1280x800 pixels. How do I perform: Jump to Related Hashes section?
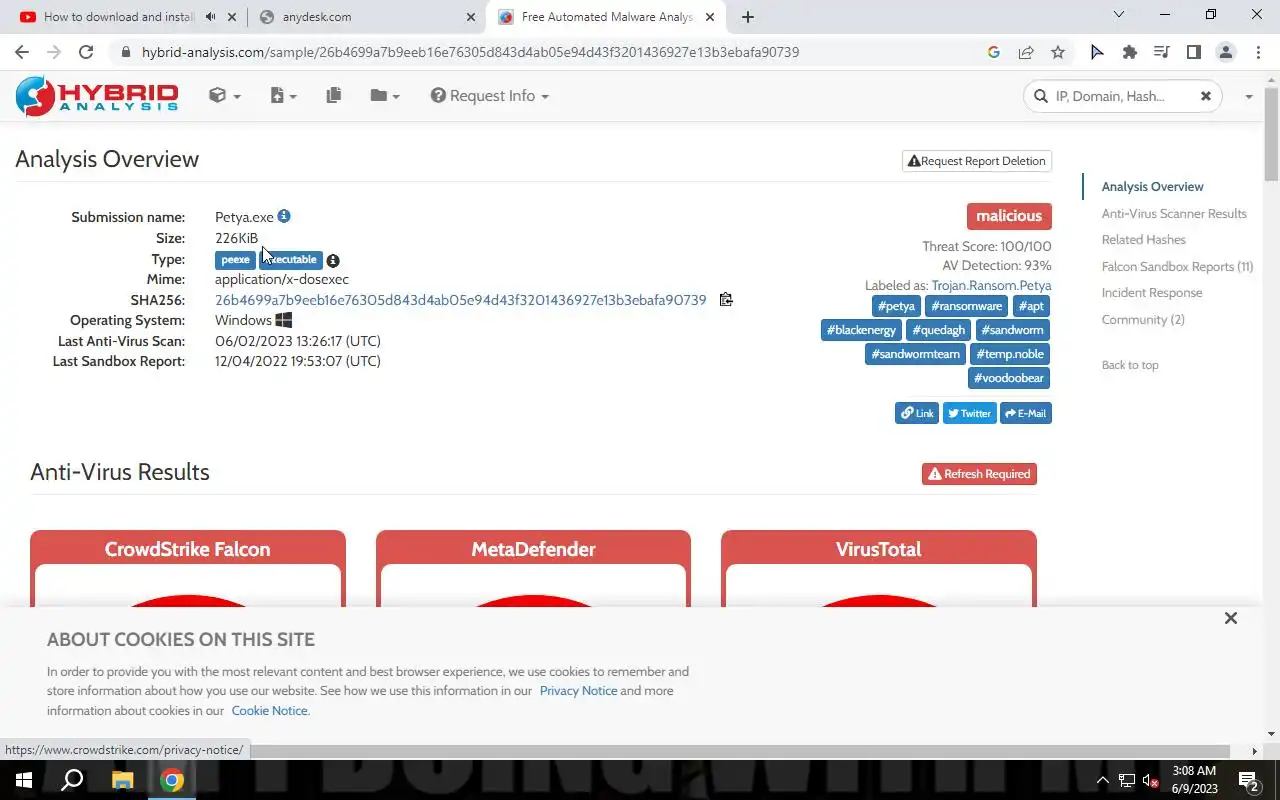[1143, 240]
